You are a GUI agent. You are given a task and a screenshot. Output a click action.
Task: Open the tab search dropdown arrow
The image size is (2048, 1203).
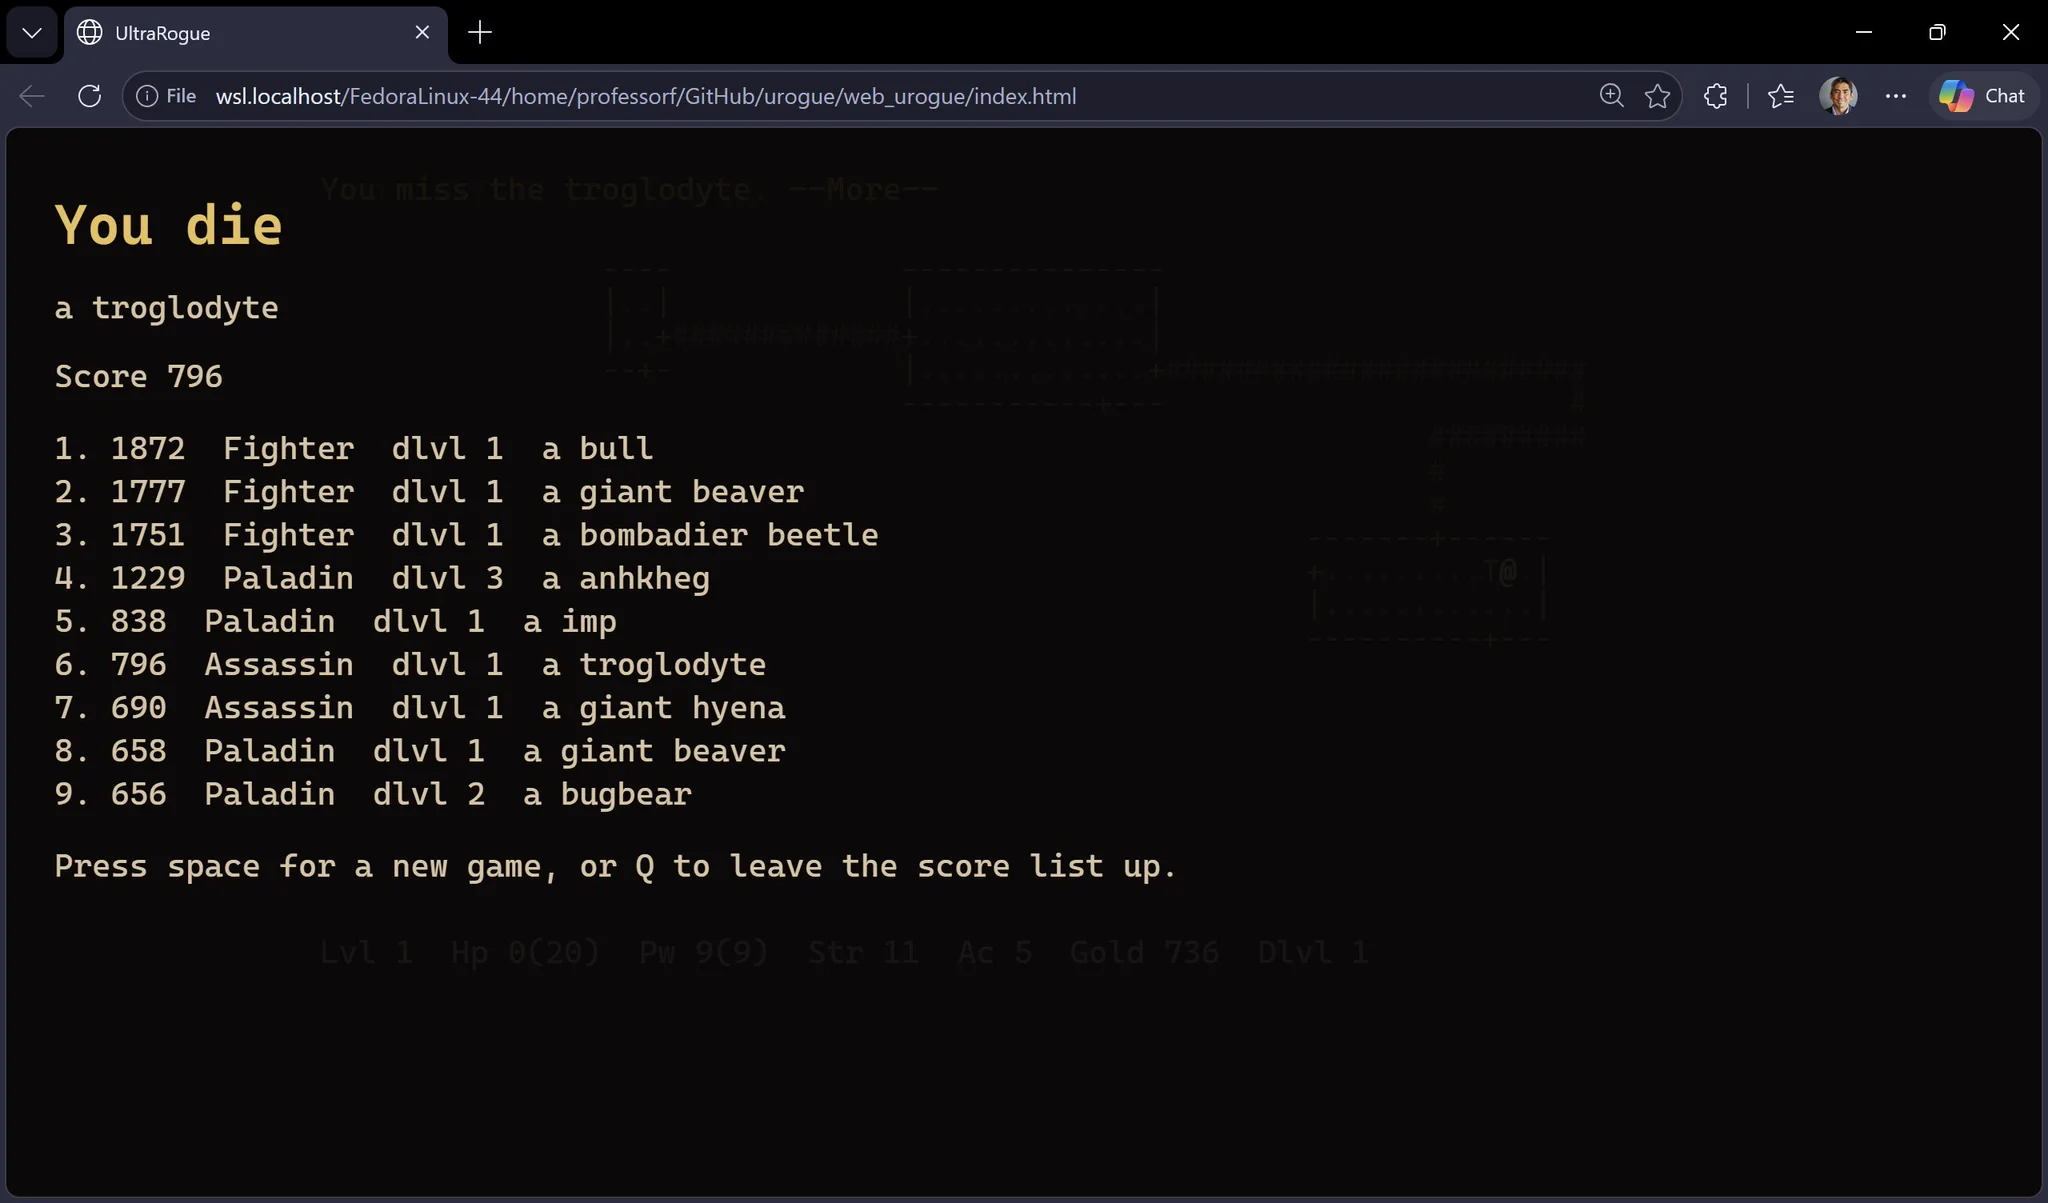(x=32, y=33)
